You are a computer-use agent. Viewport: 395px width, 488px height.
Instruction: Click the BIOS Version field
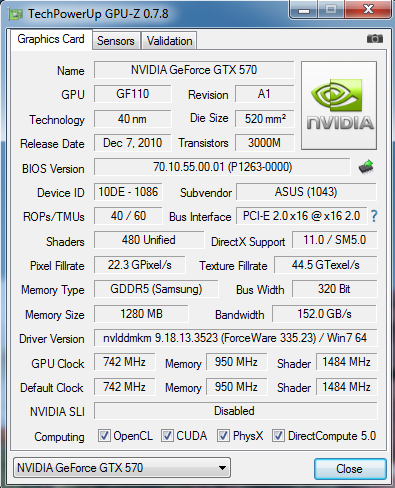(x=222, y=167)
